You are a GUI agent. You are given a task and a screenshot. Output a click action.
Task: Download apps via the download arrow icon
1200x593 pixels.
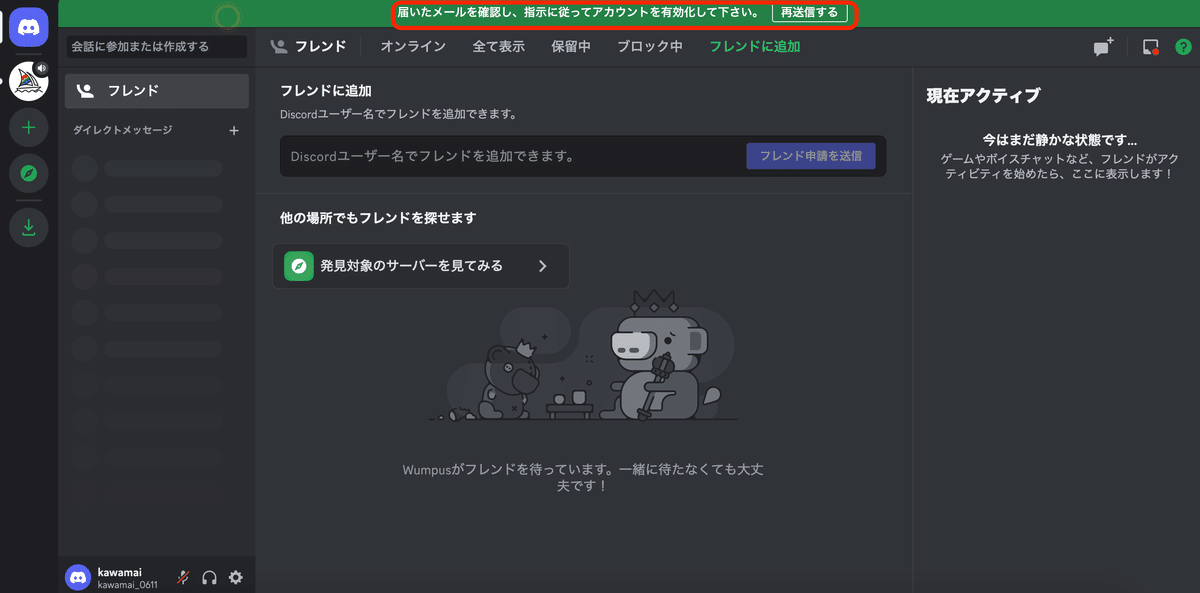(29, 228)
